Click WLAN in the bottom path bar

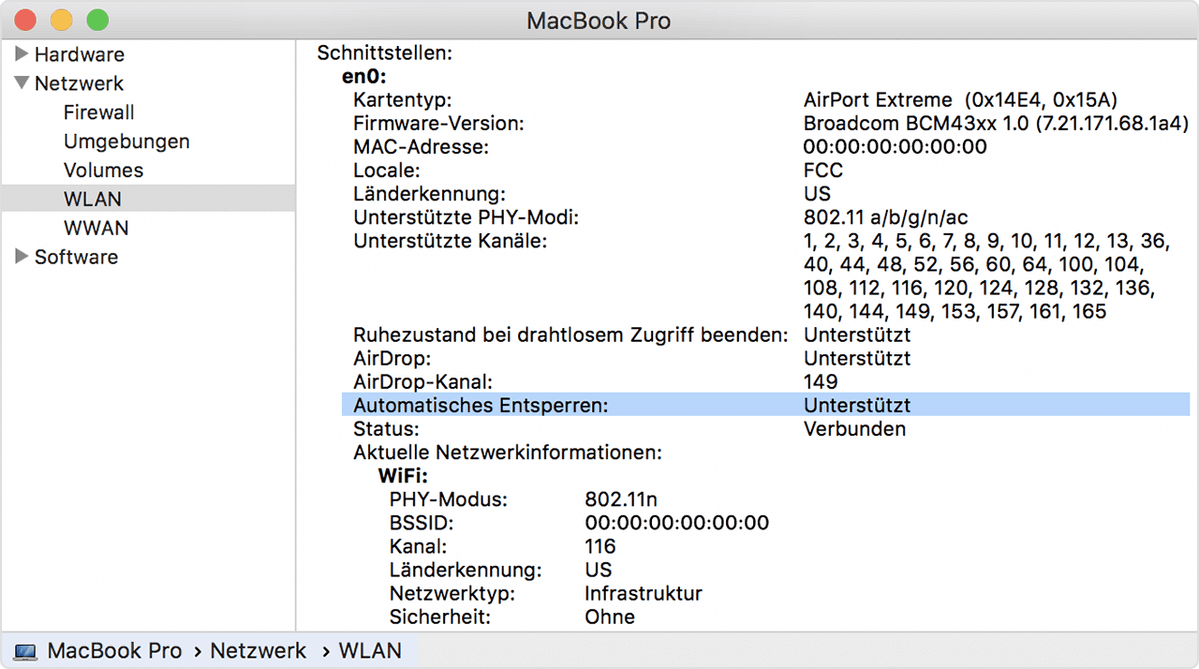[x=370, y=651]
